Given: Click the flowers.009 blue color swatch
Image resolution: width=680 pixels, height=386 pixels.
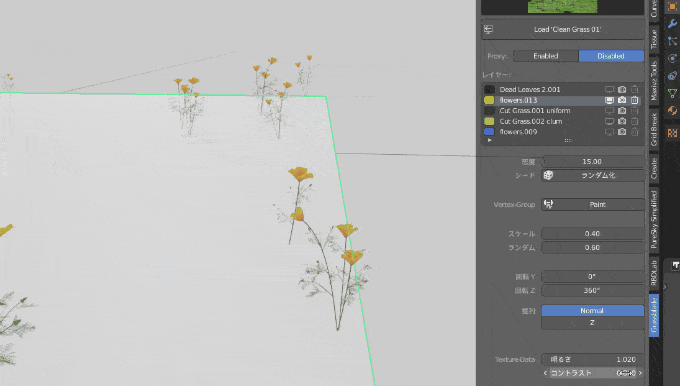Looking at the screenshot, I should (489, 131).
